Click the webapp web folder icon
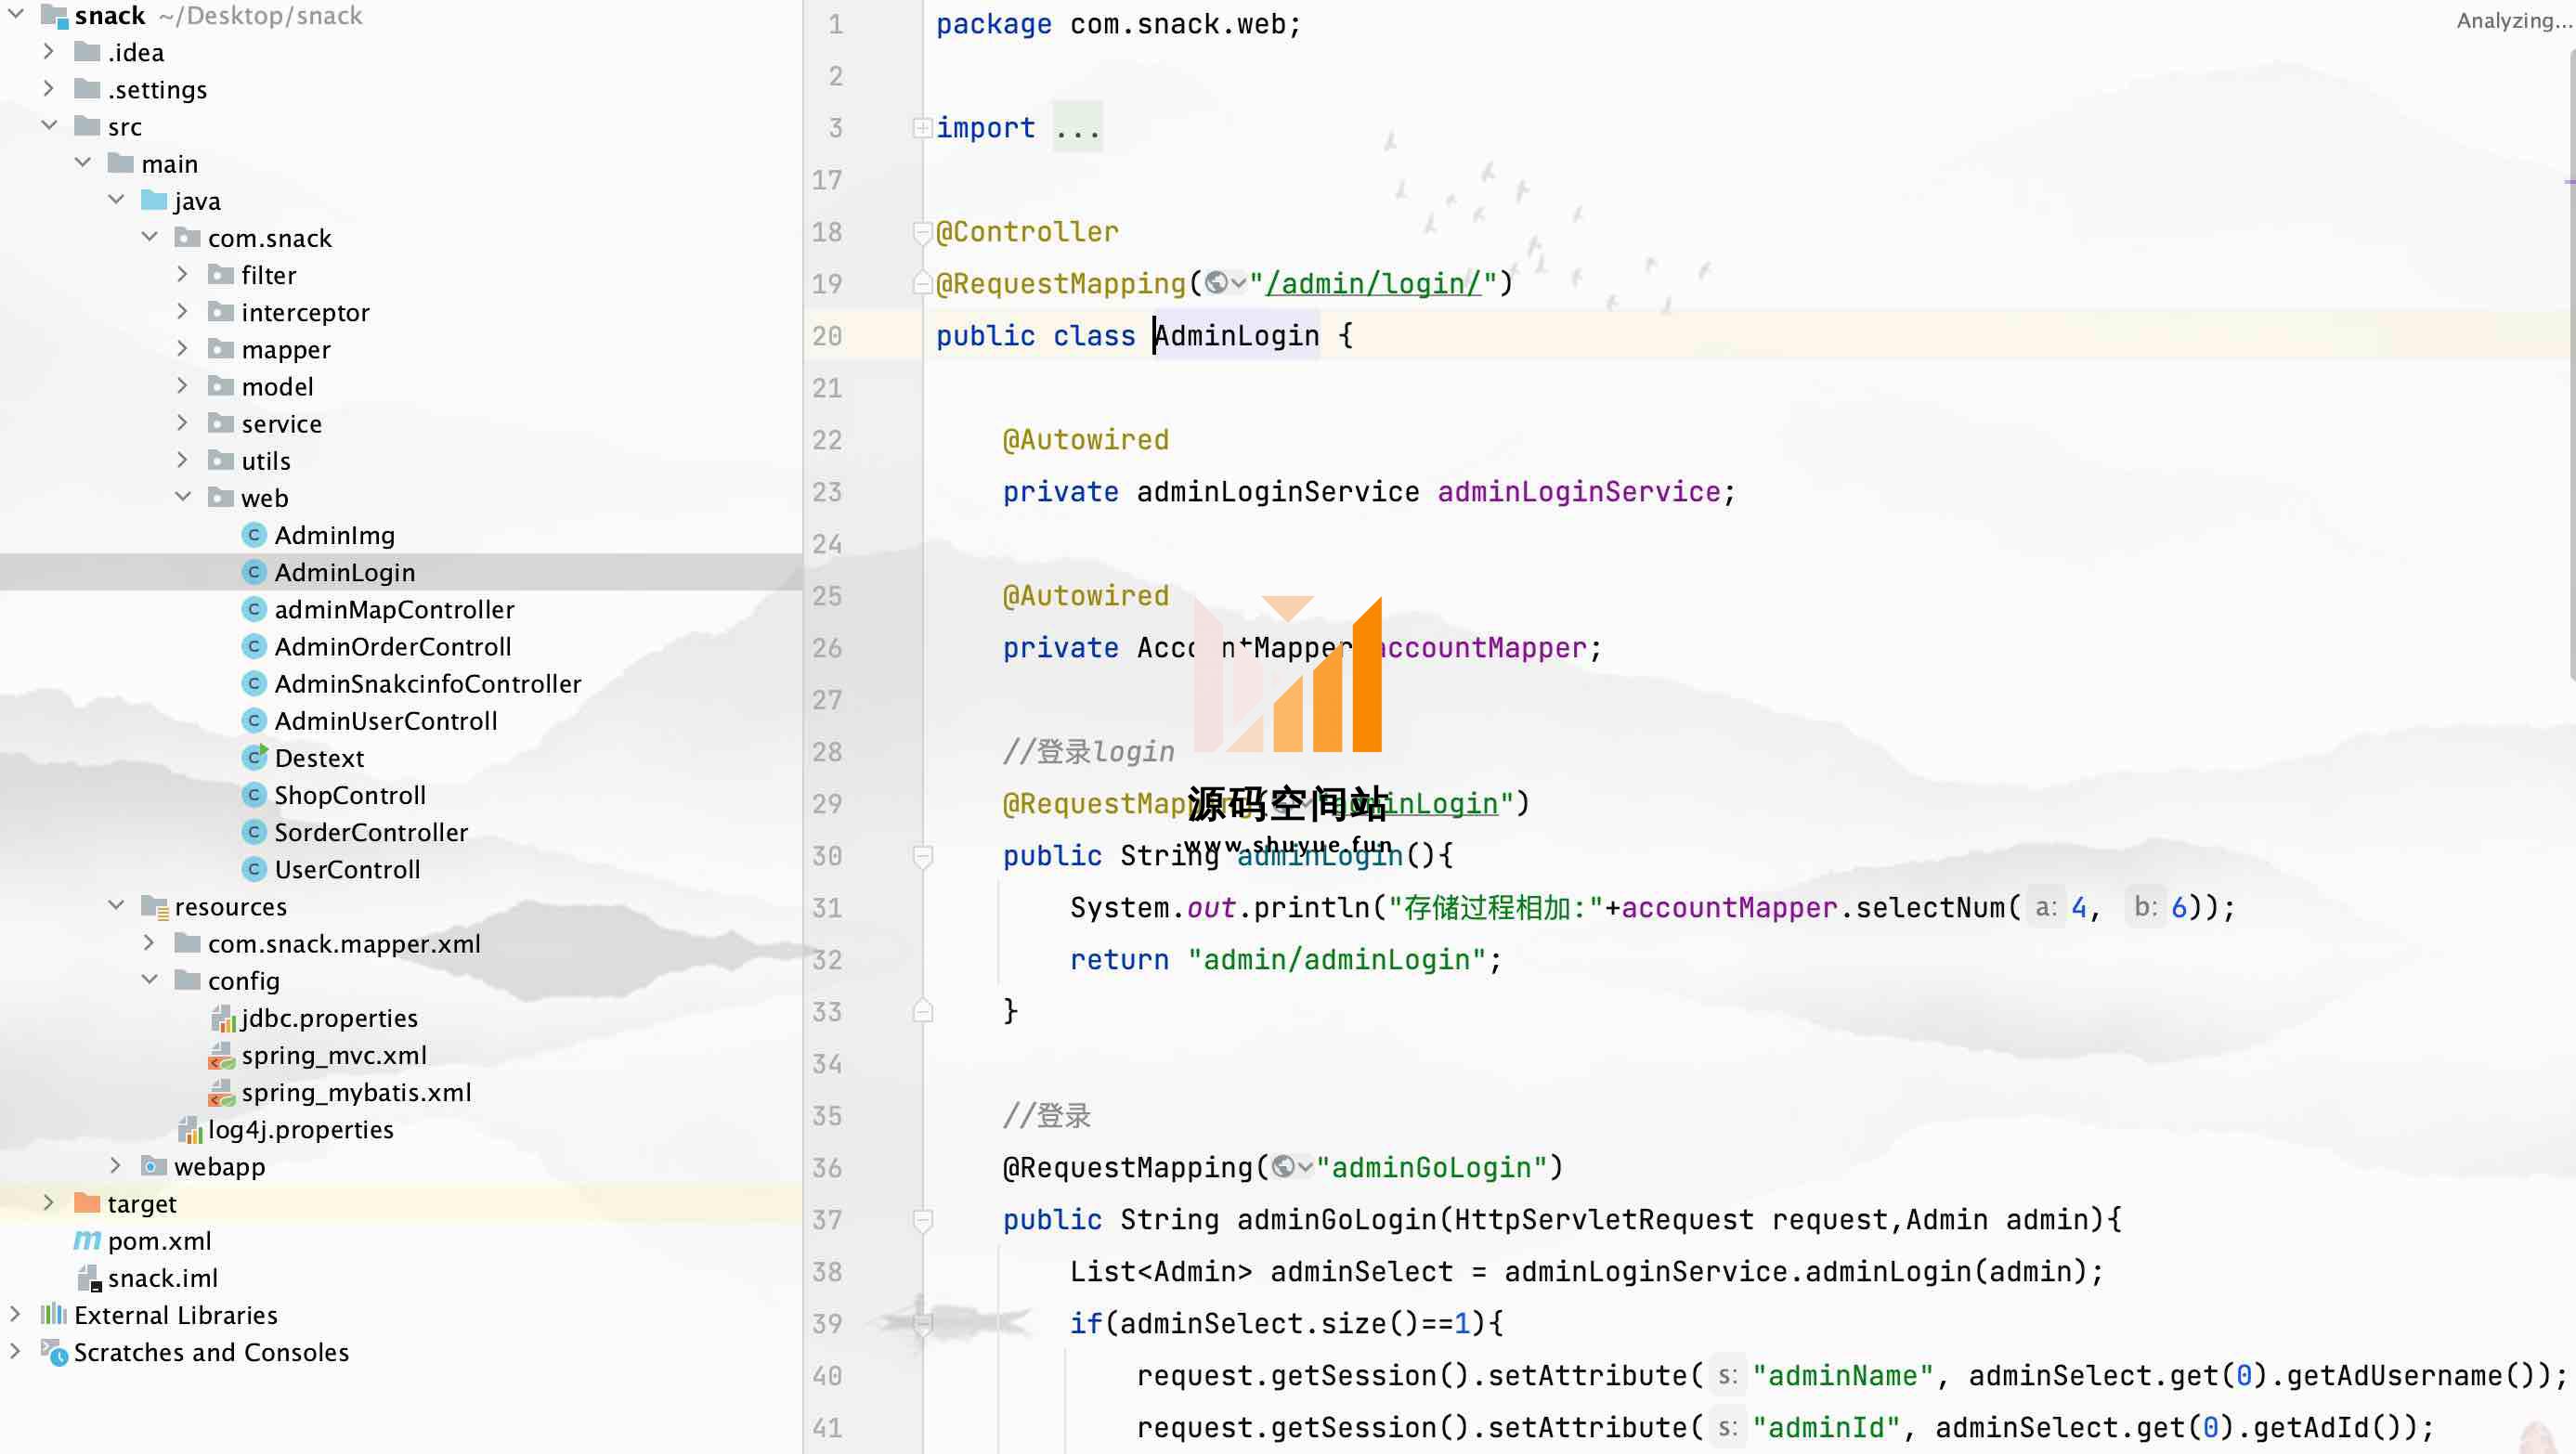This screenshot has width=2576, height=1454. click(x=154, y=1166)
